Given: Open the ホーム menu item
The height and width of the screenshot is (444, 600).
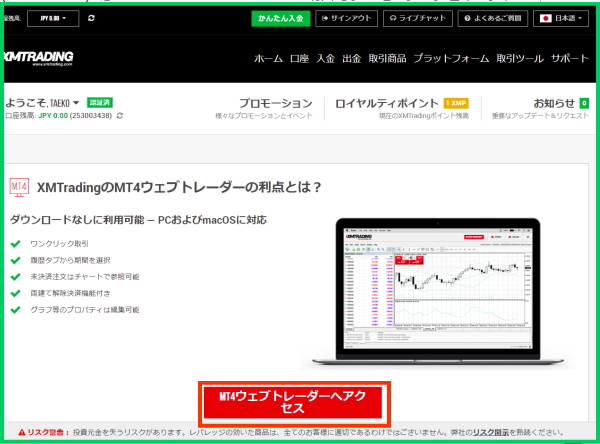Looking at the screenshot, I should (268, 58).
